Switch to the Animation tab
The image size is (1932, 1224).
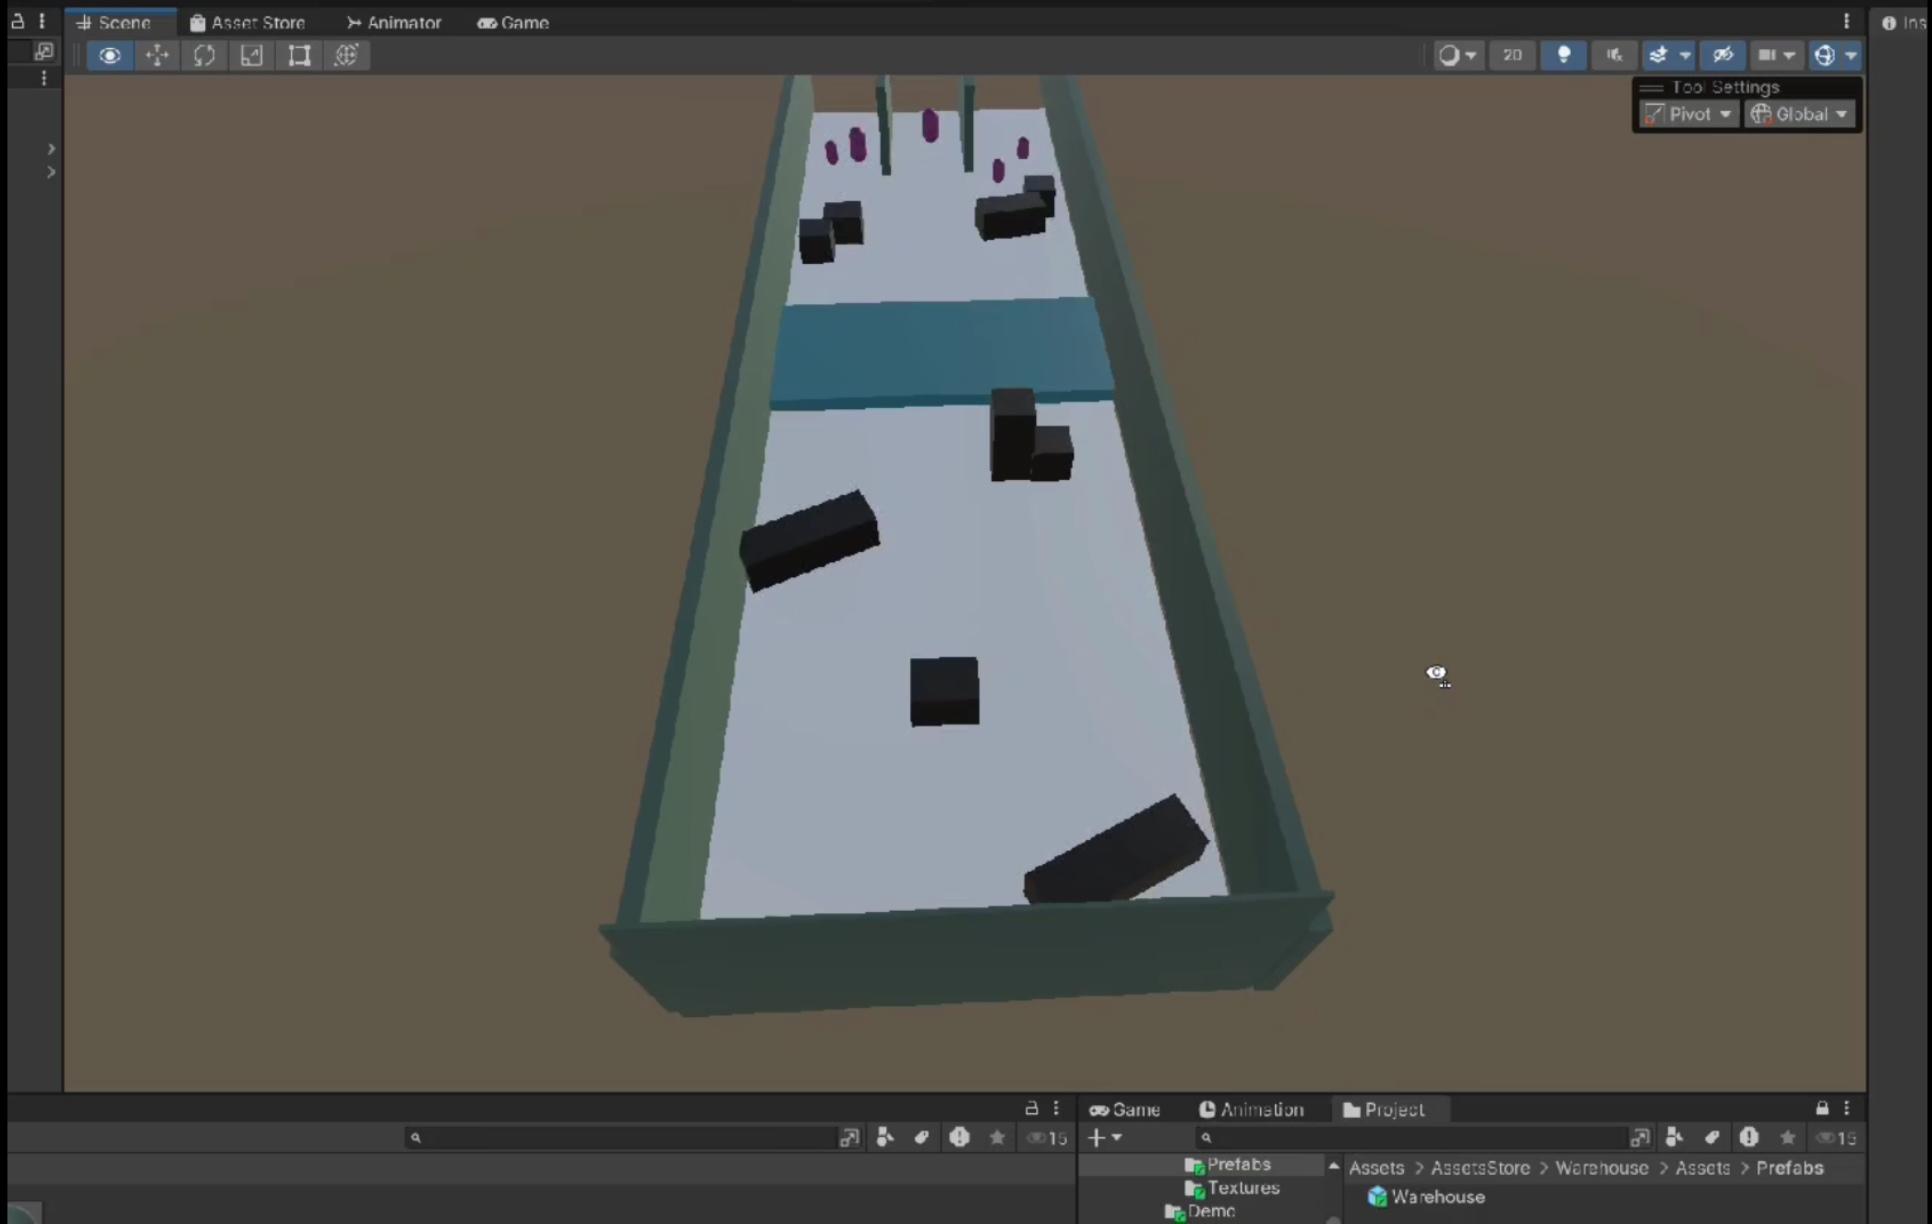coord(1251,1109)
